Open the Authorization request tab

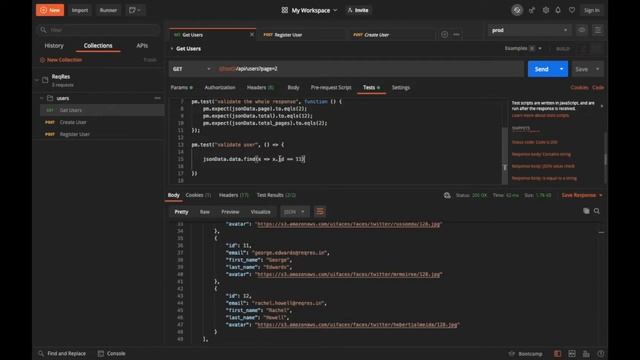pyautogui.click(x=220, y=88)
